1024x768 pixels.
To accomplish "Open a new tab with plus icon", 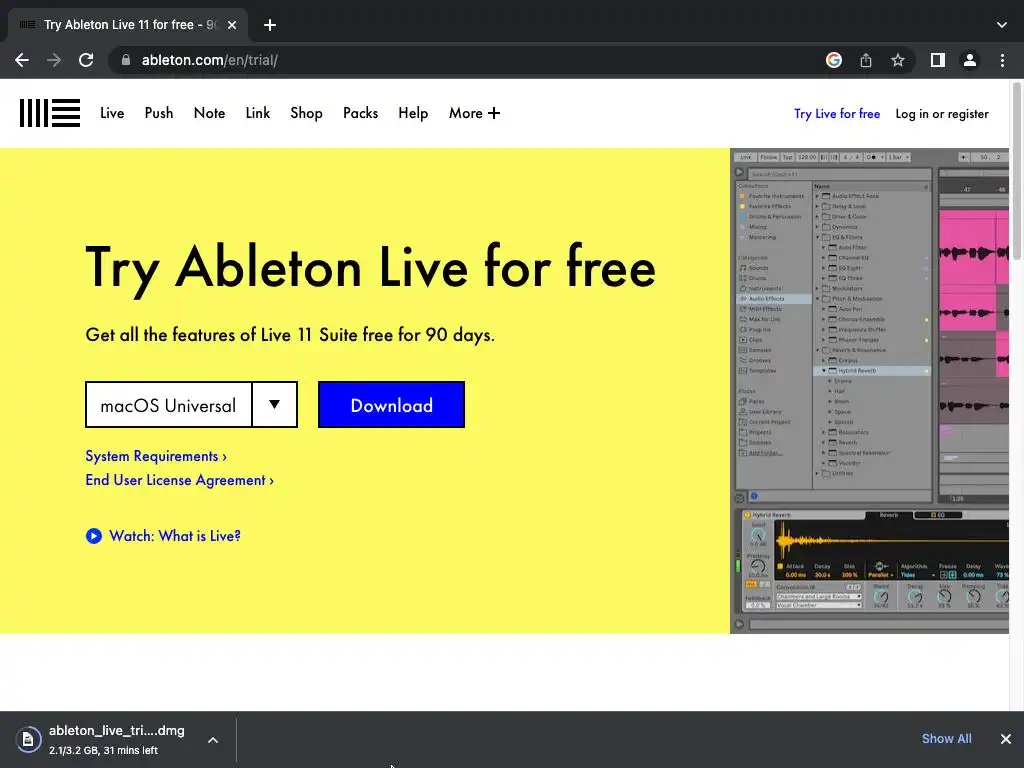I will coord(270,25).
